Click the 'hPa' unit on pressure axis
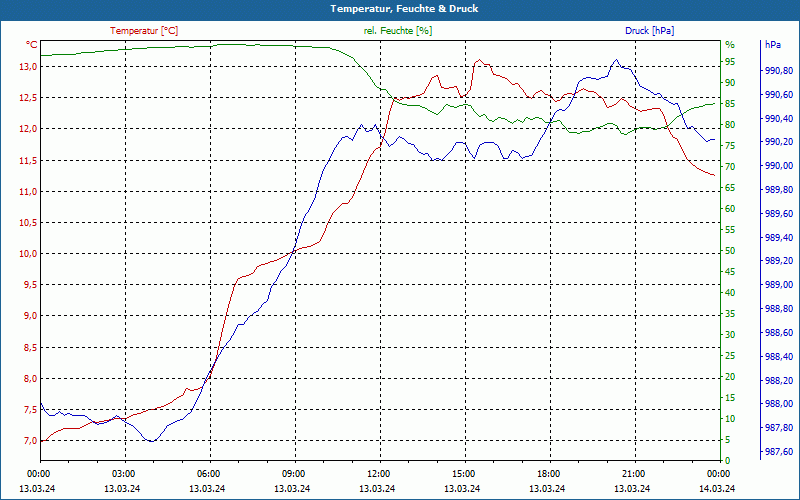The width and height of the screenshot is (800, 500). pos(773,45)
